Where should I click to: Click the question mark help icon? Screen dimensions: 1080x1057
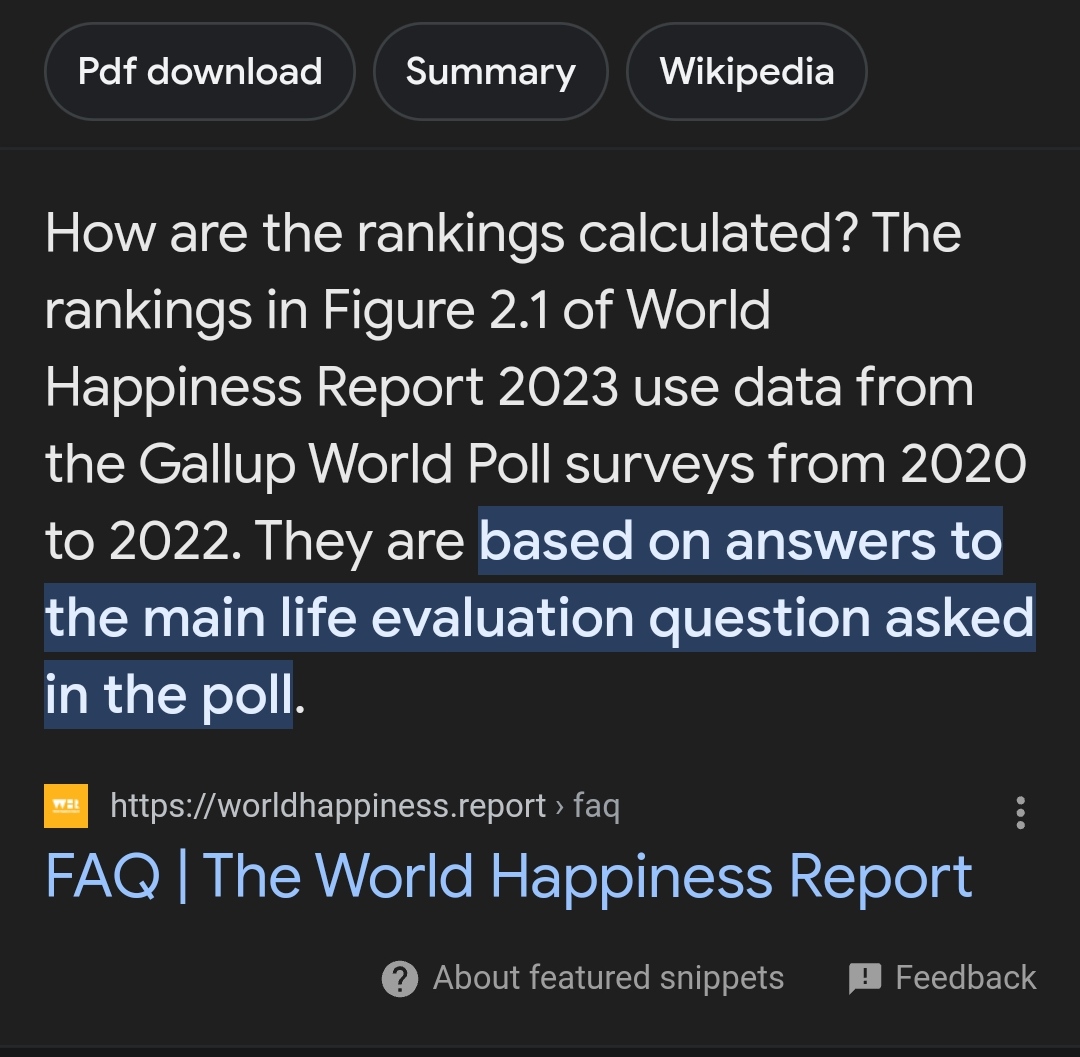[400, 978]
